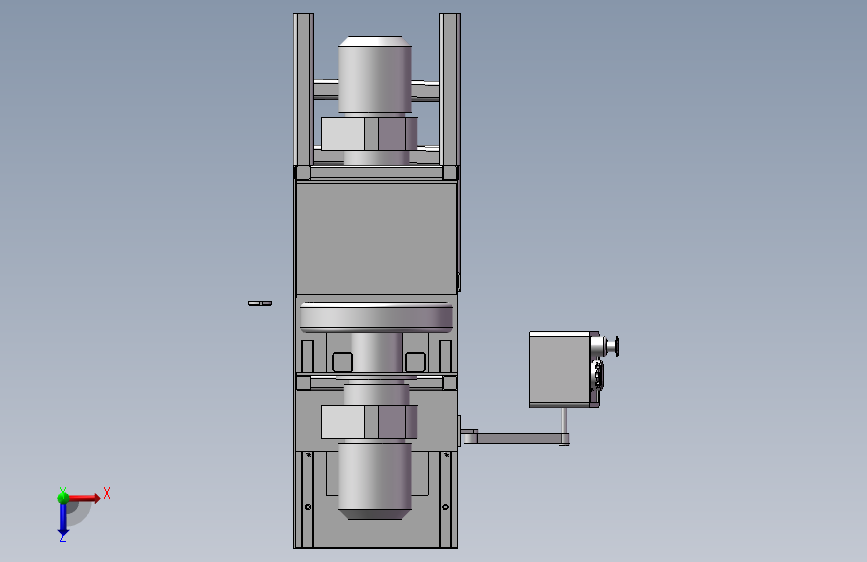Click the green Y origin ball of the triad
The image size is (867, 562).
tap(63, 498)
